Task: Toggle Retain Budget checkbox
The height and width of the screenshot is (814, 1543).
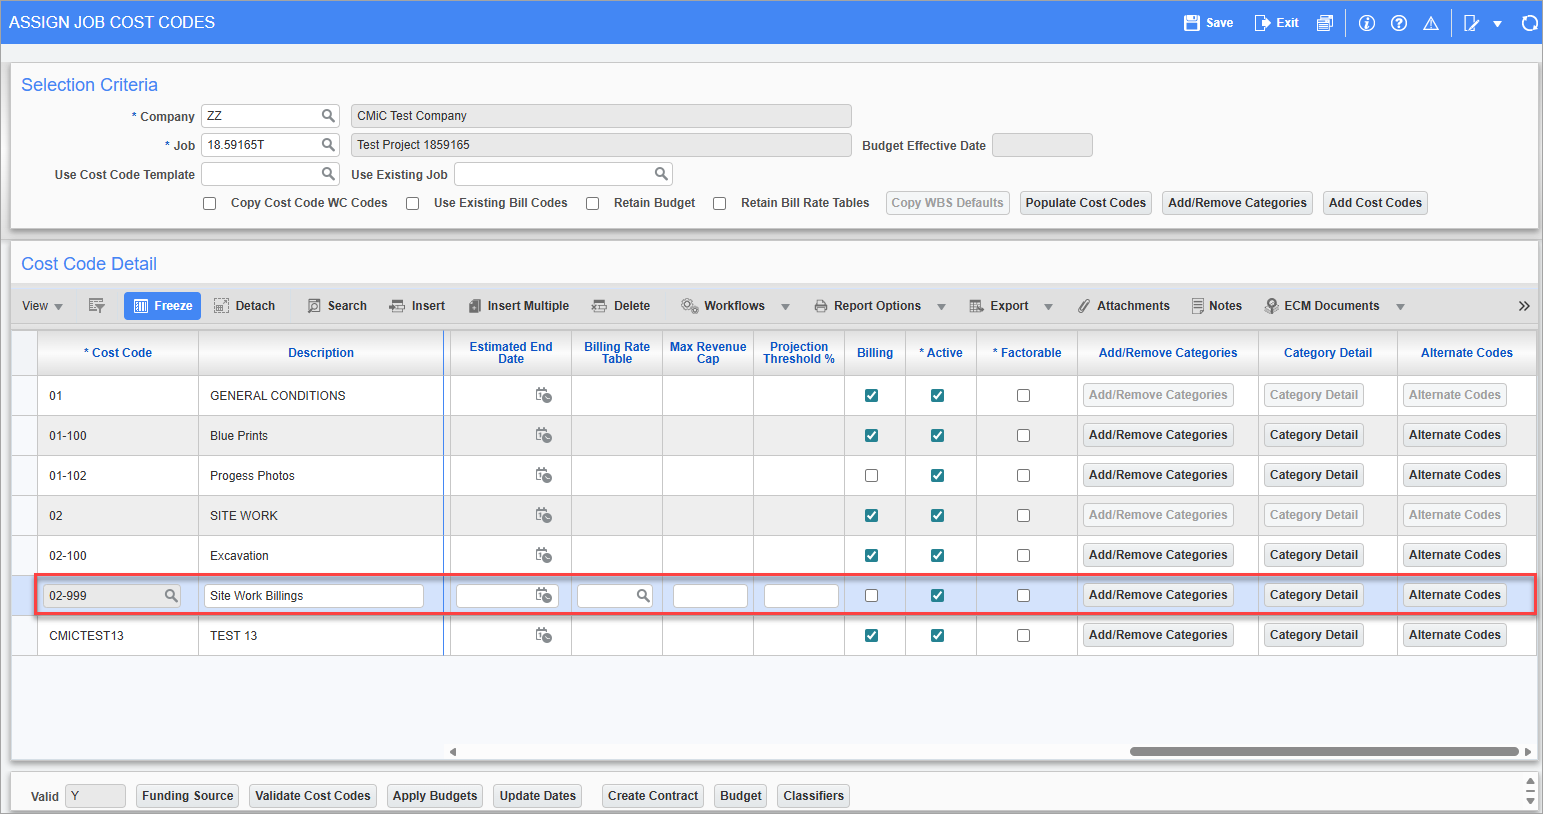Action: point(592,203)
